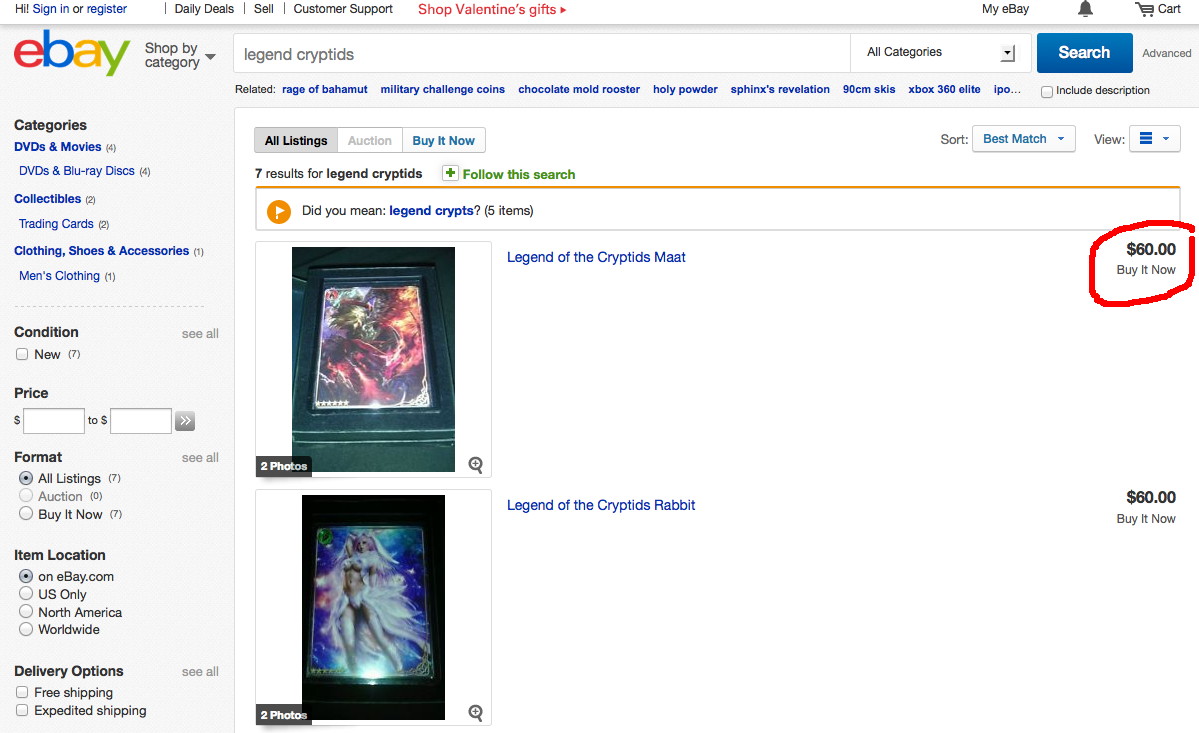Image resolution: width=1199 pixels, height=733 pixels.
Task: Check the New condition checkbox
Action: pos(22,354)
